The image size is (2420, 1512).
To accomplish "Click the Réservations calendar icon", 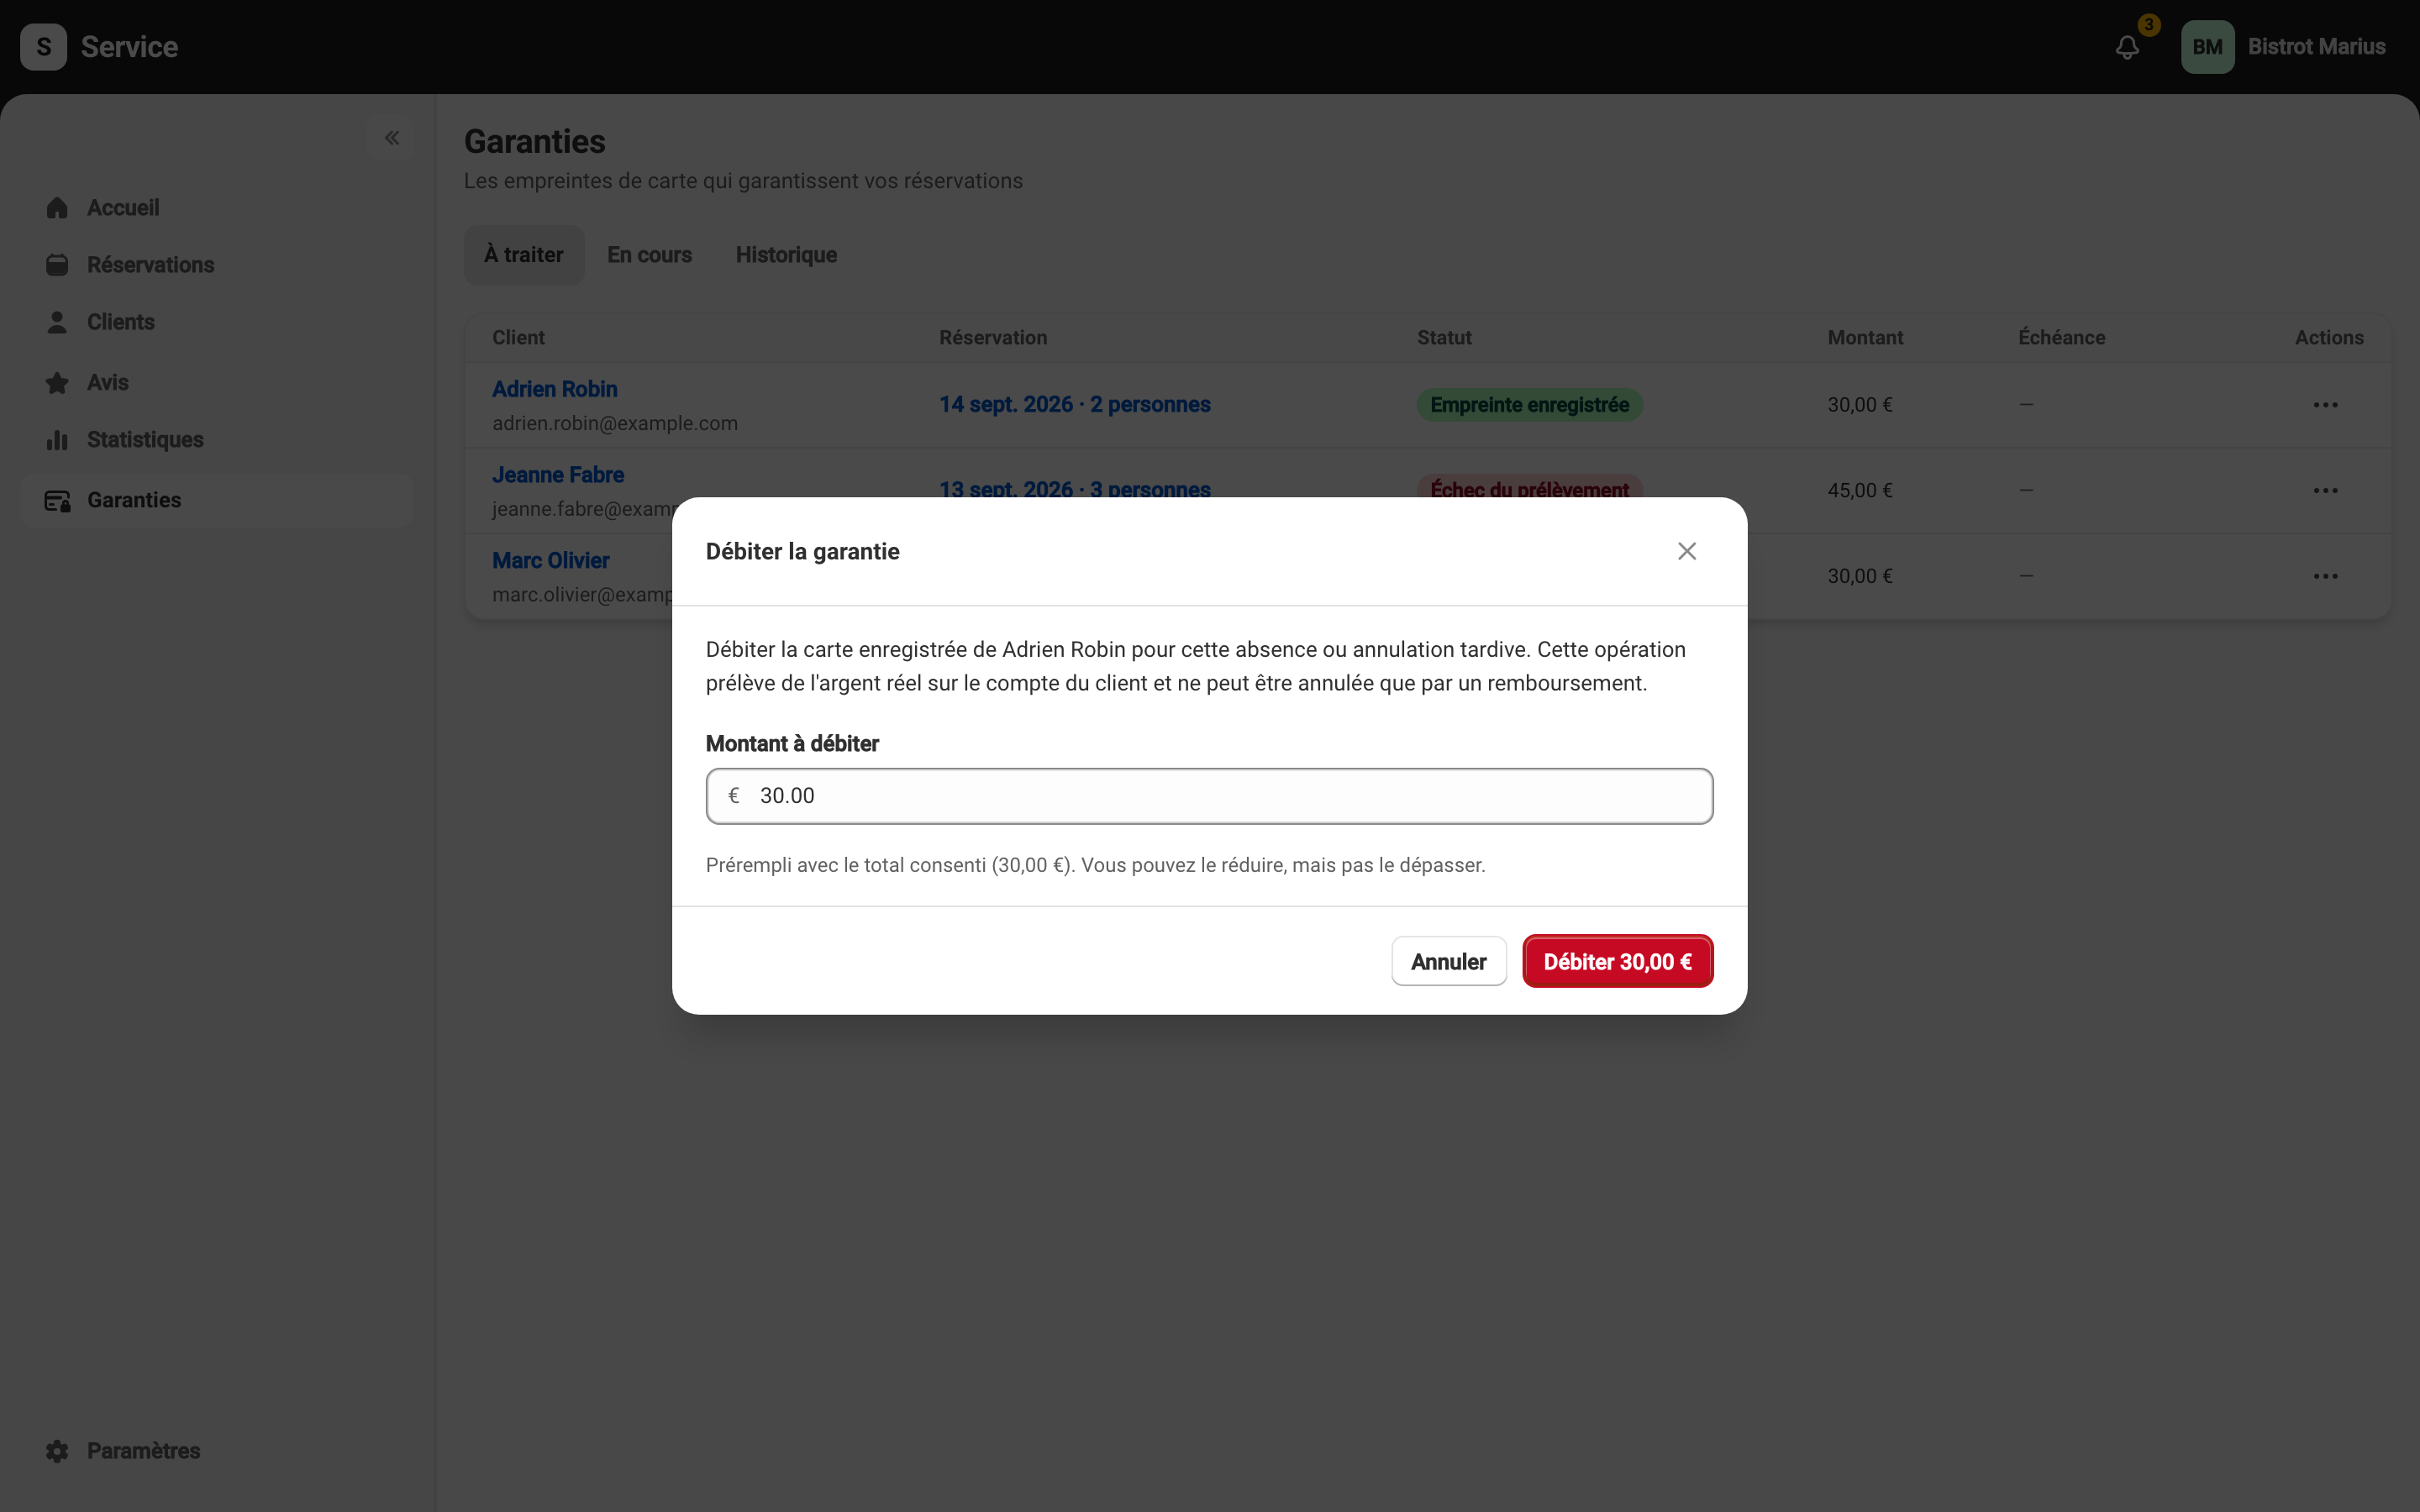I will (x=57, y=265).
